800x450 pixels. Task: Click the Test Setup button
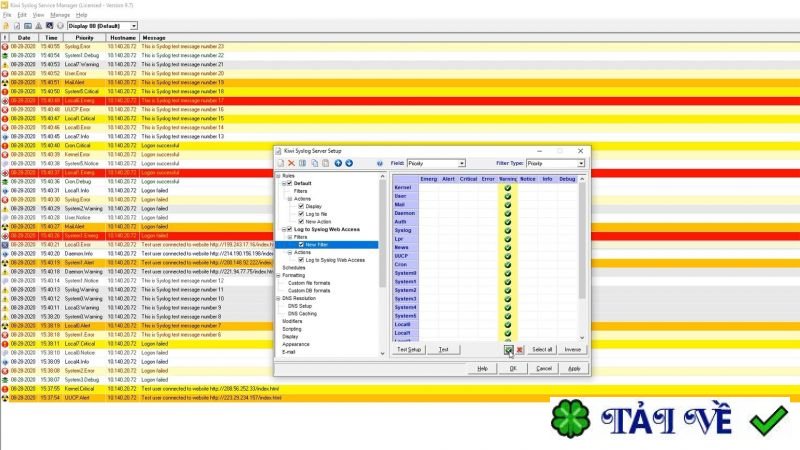pyautogui.click(x=409, y=349)
